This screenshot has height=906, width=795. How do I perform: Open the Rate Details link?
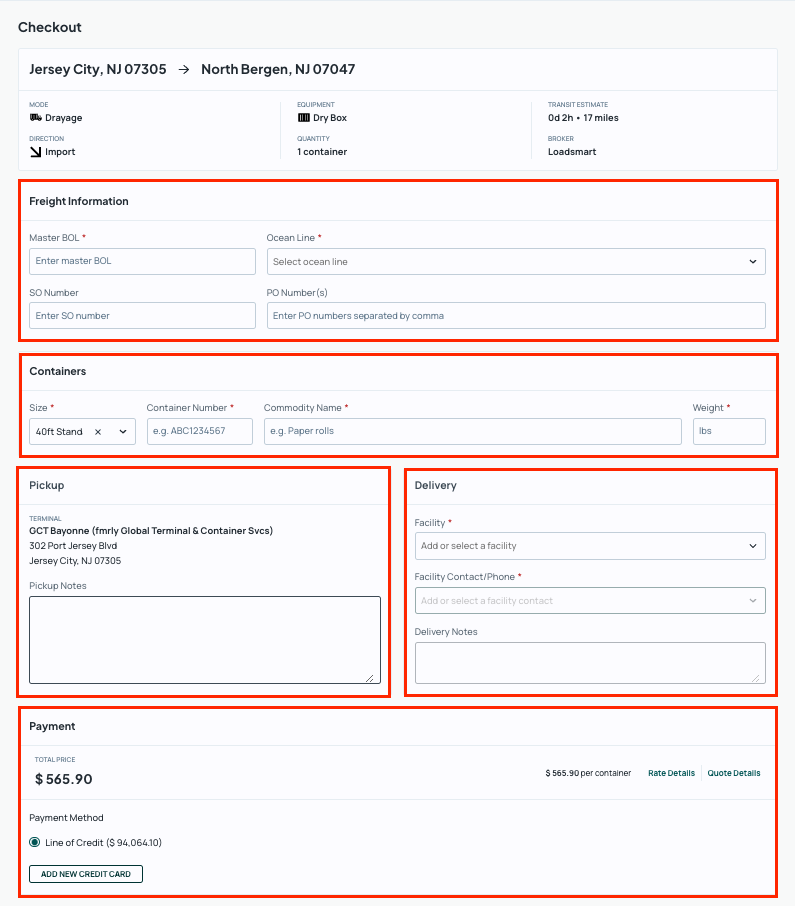671,773
